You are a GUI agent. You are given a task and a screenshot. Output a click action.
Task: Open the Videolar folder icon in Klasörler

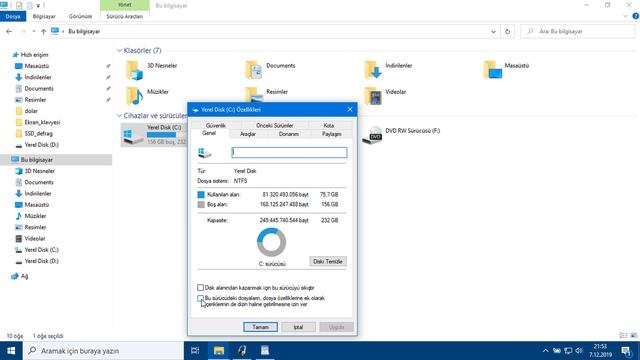tap(373, 96)
